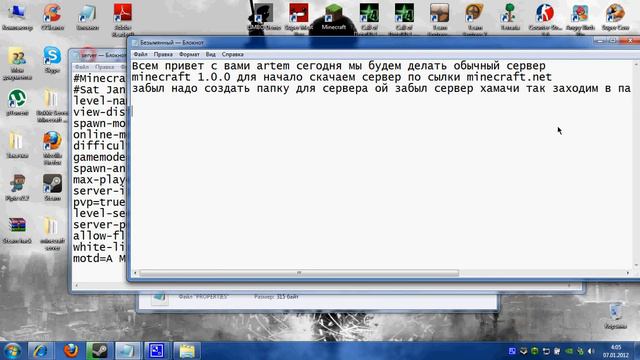Open the uTorrent desktop shortcut
Screen dimensions: 640x360
pyautogui.click(x=17, y=102)
